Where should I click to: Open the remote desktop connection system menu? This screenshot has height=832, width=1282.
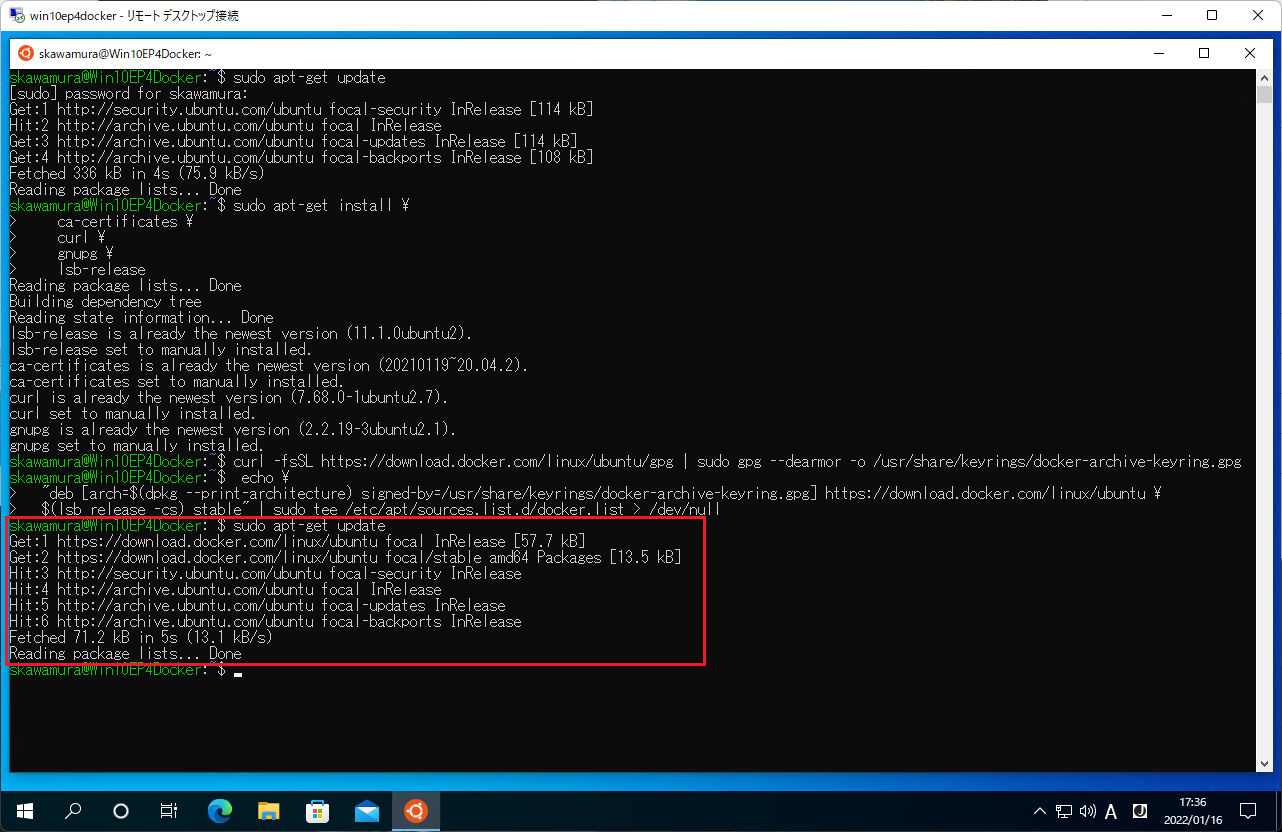pos(15,15)
